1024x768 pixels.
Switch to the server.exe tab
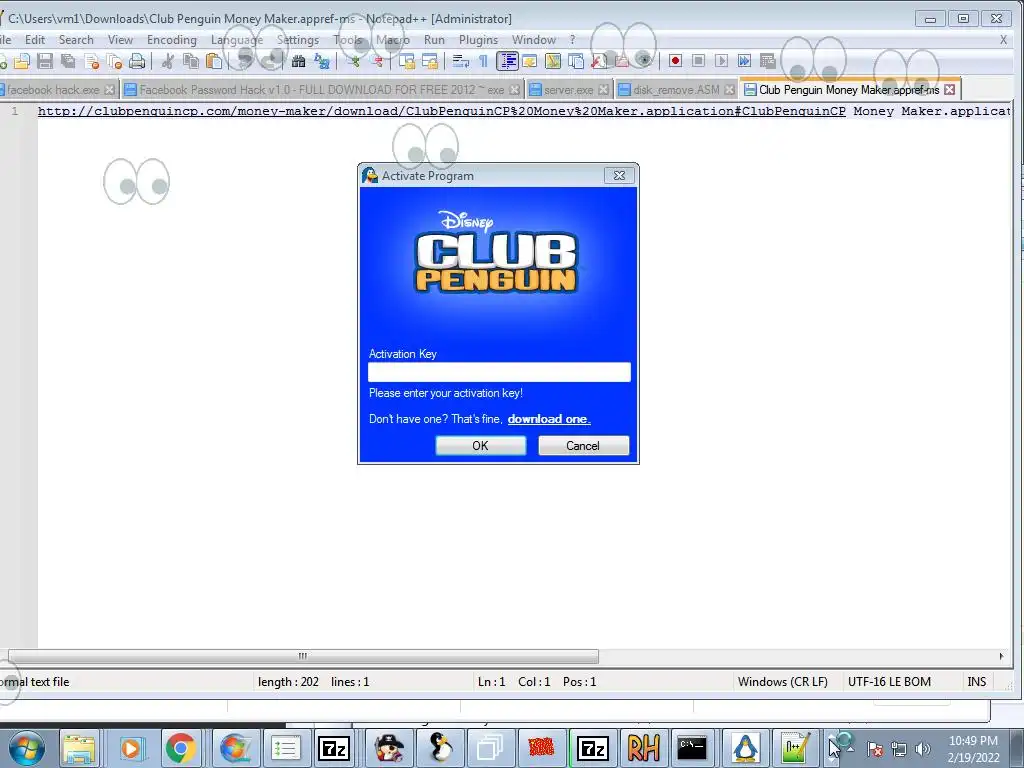coord(568,89)
